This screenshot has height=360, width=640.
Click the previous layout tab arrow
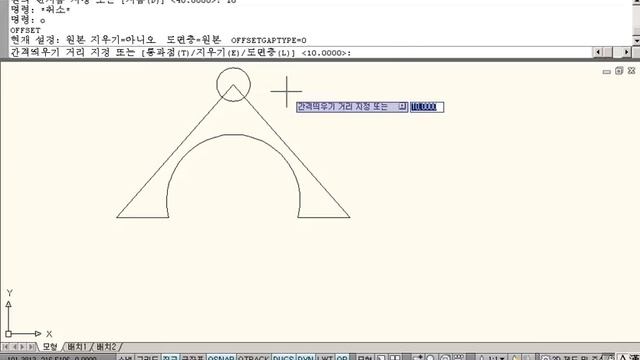(x=14, y=347)
